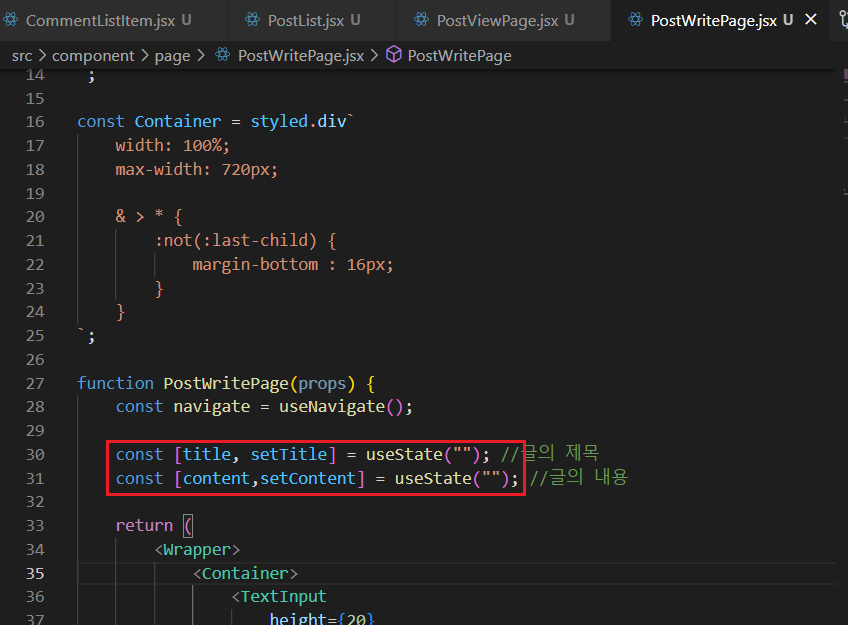Click ':not(:last-child)' selector text

pos(236,240)
